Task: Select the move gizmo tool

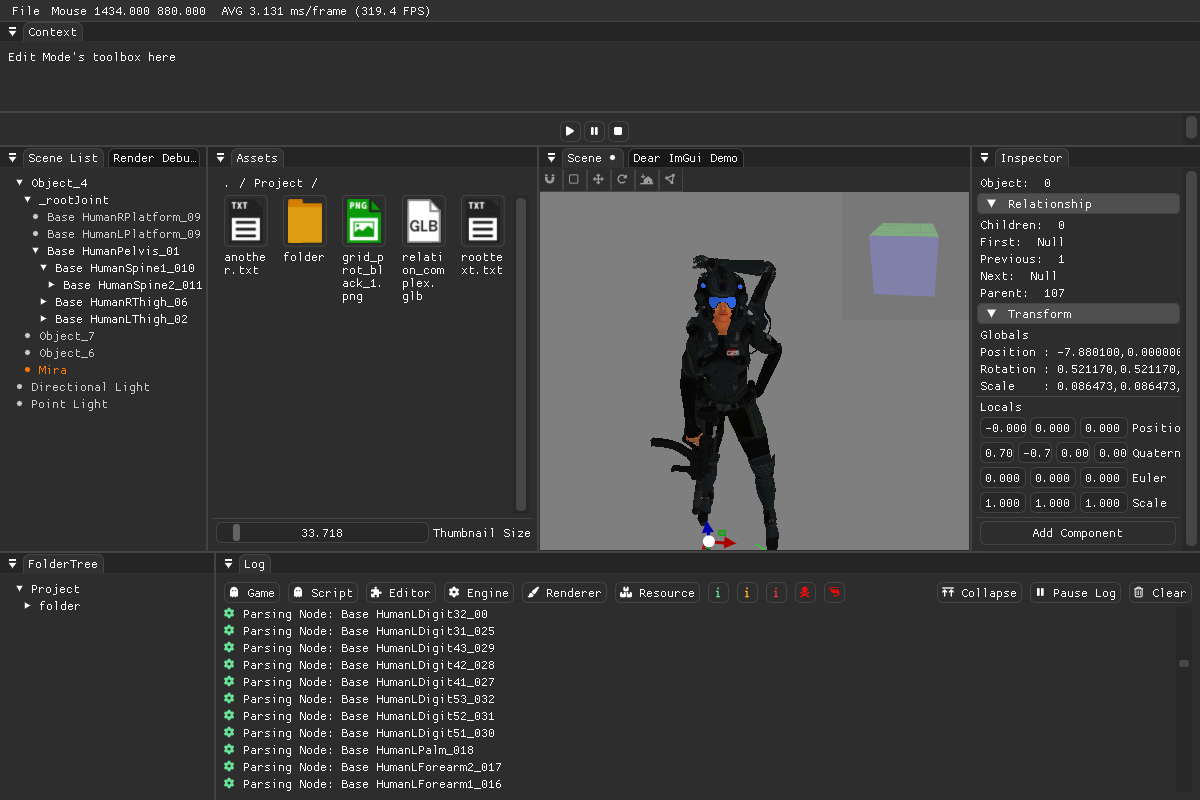Action: coord(599,179)
